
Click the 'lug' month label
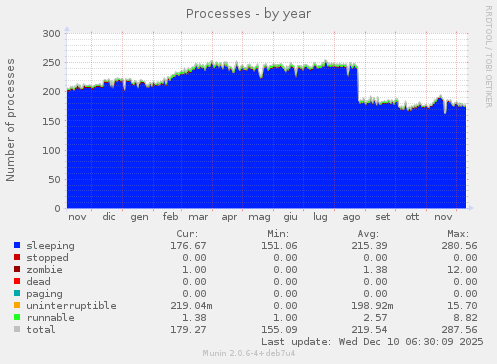(x=320, y=218)
